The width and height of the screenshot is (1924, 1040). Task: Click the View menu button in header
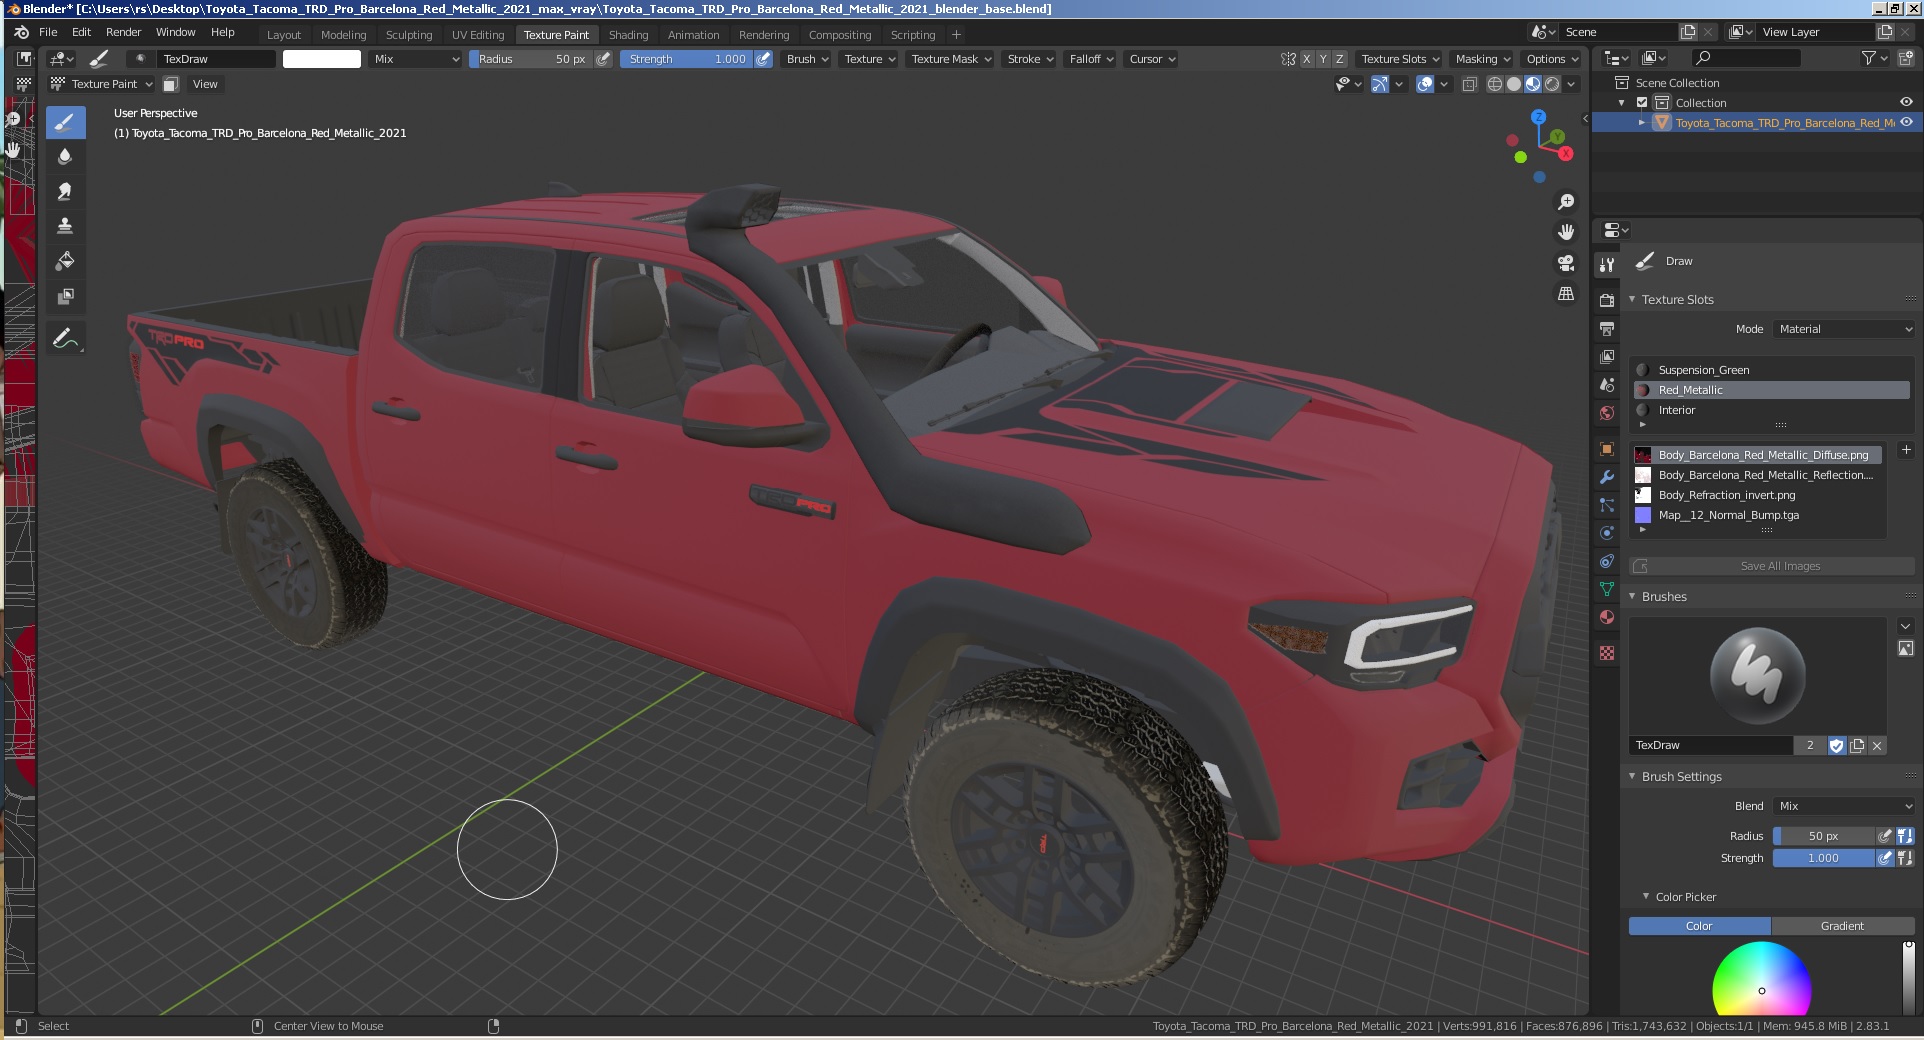[205, 84]
